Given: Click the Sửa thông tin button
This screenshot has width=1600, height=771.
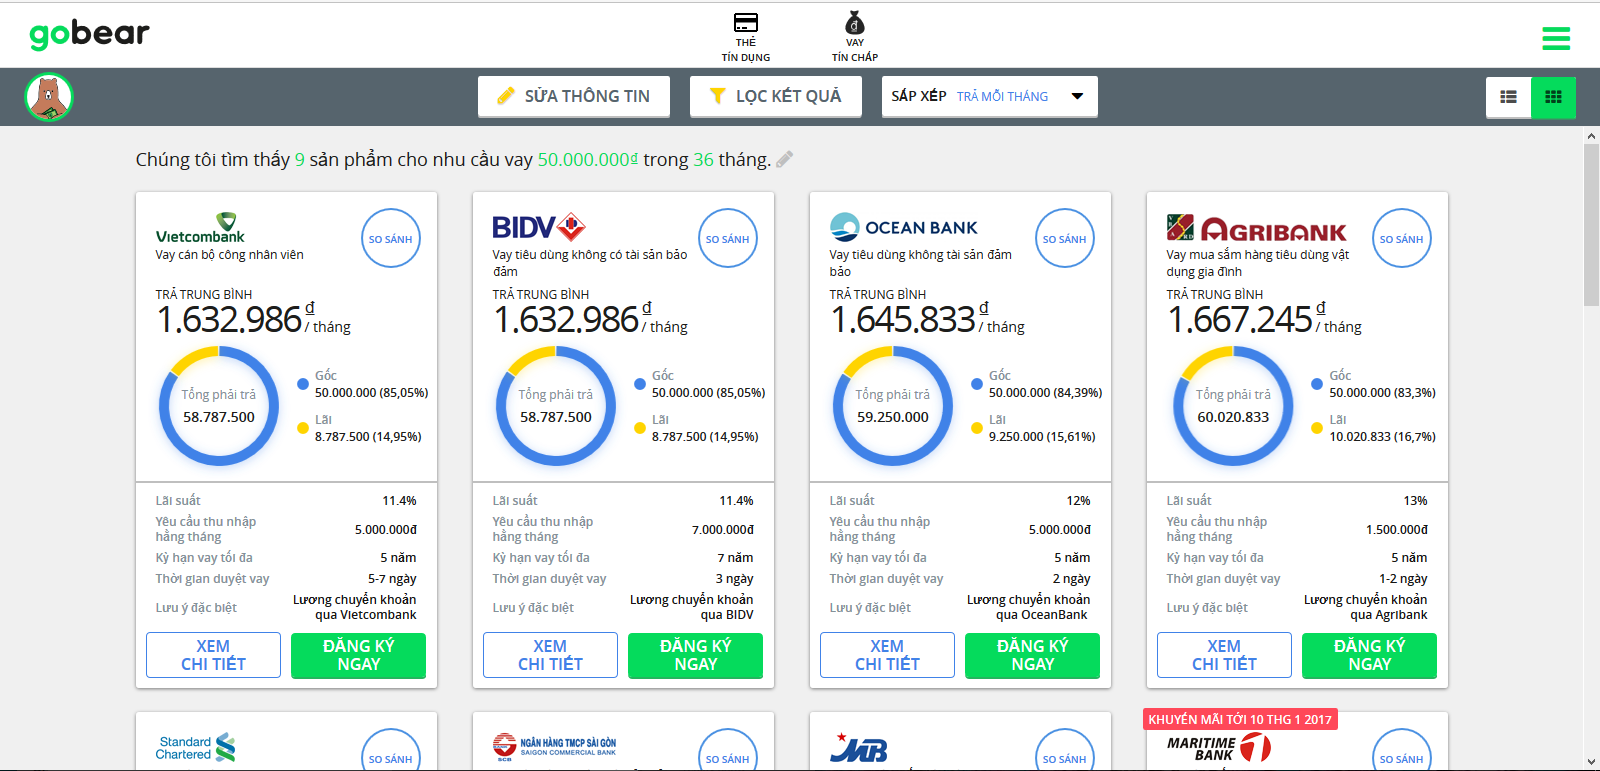Looking at the screenshot, I should [x=574, y=96].
